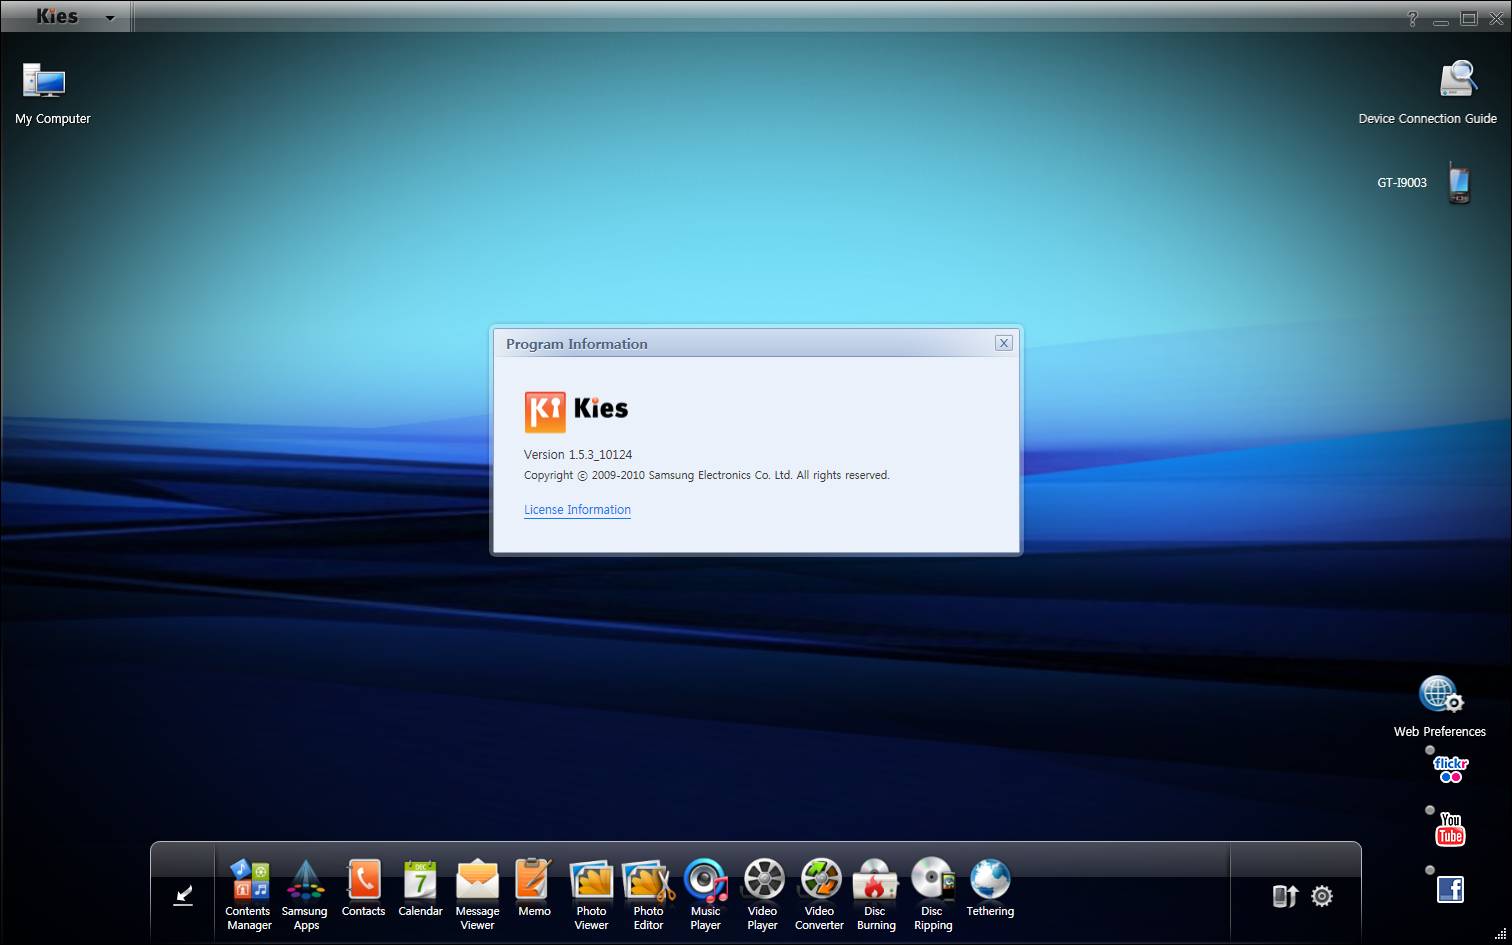Open the YouTube web service

click(x=1450, y=829)
